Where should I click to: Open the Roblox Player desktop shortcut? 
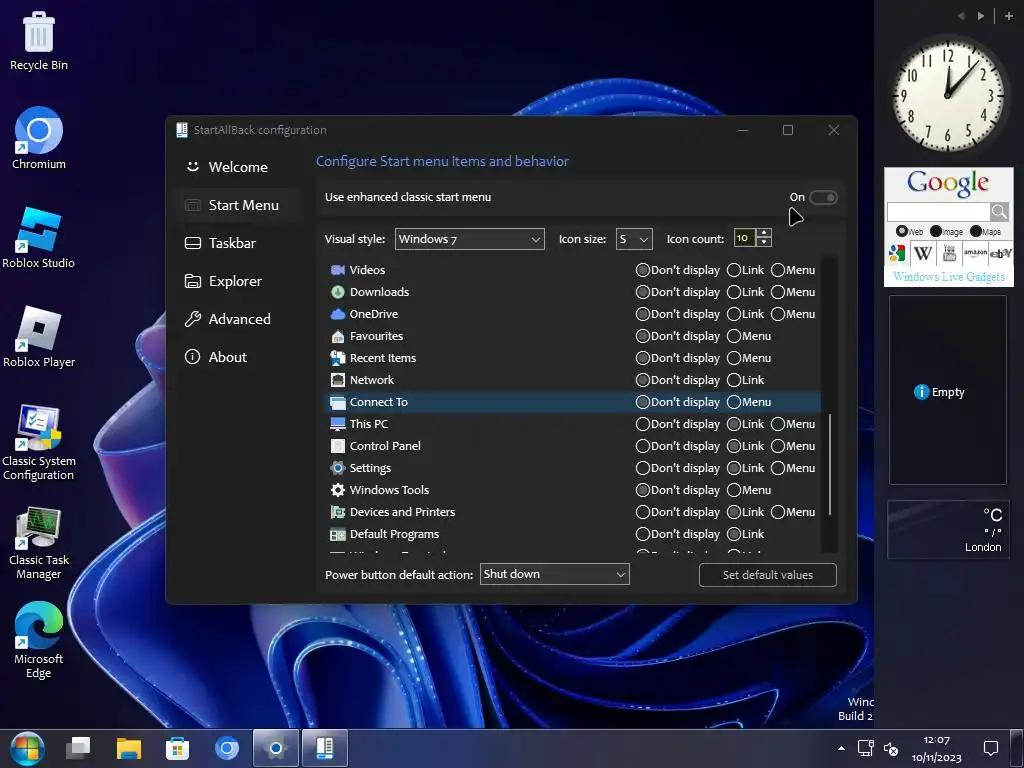[x=39, y=337]
